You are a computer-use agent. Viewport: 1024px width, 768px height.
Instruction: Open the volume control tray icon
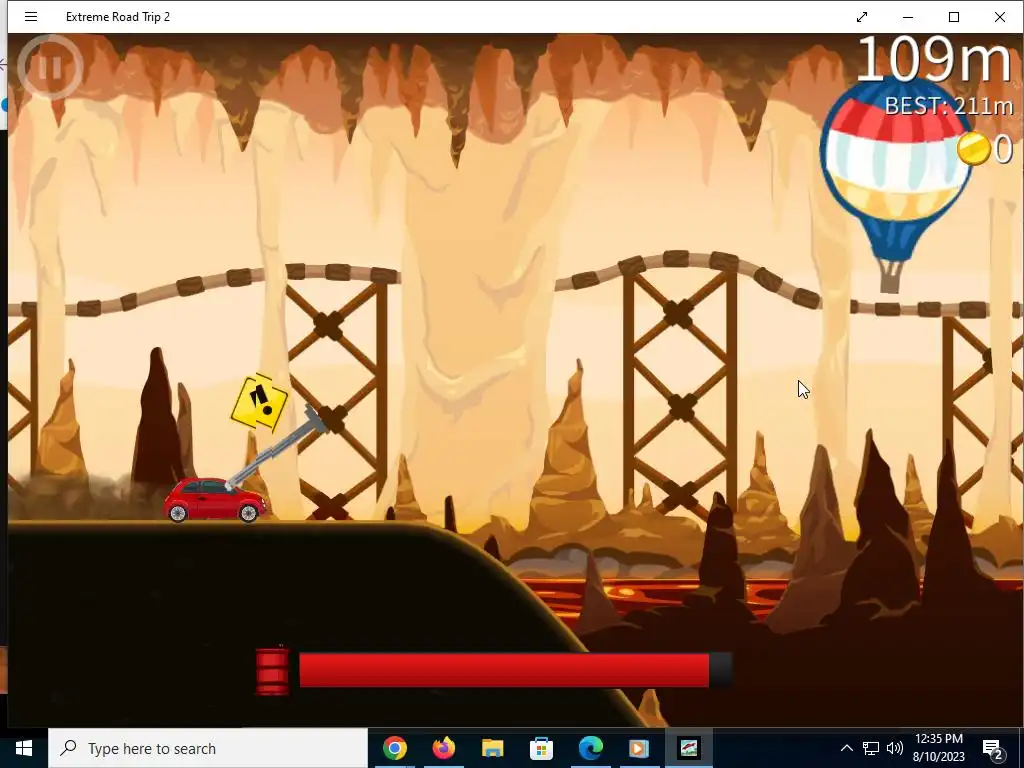tap(895, 748)
